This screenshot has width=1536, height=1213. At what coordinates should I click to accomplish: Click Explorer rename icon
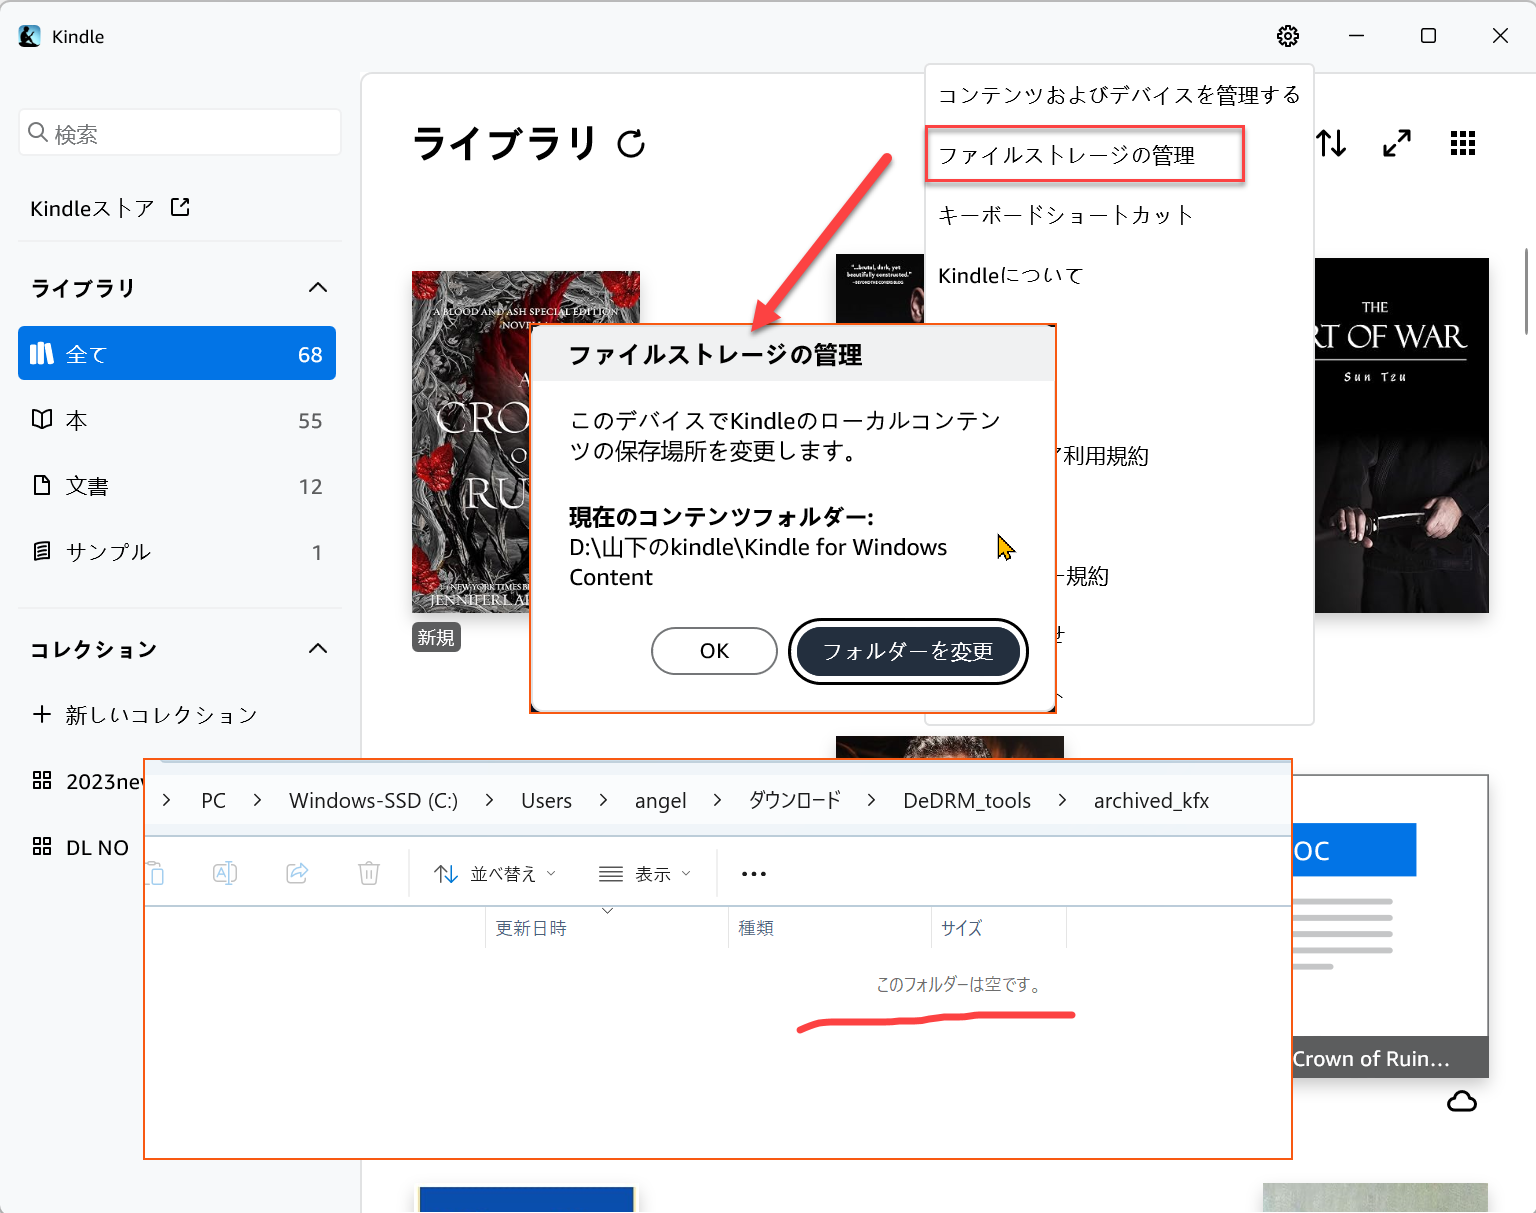(225, 873)
